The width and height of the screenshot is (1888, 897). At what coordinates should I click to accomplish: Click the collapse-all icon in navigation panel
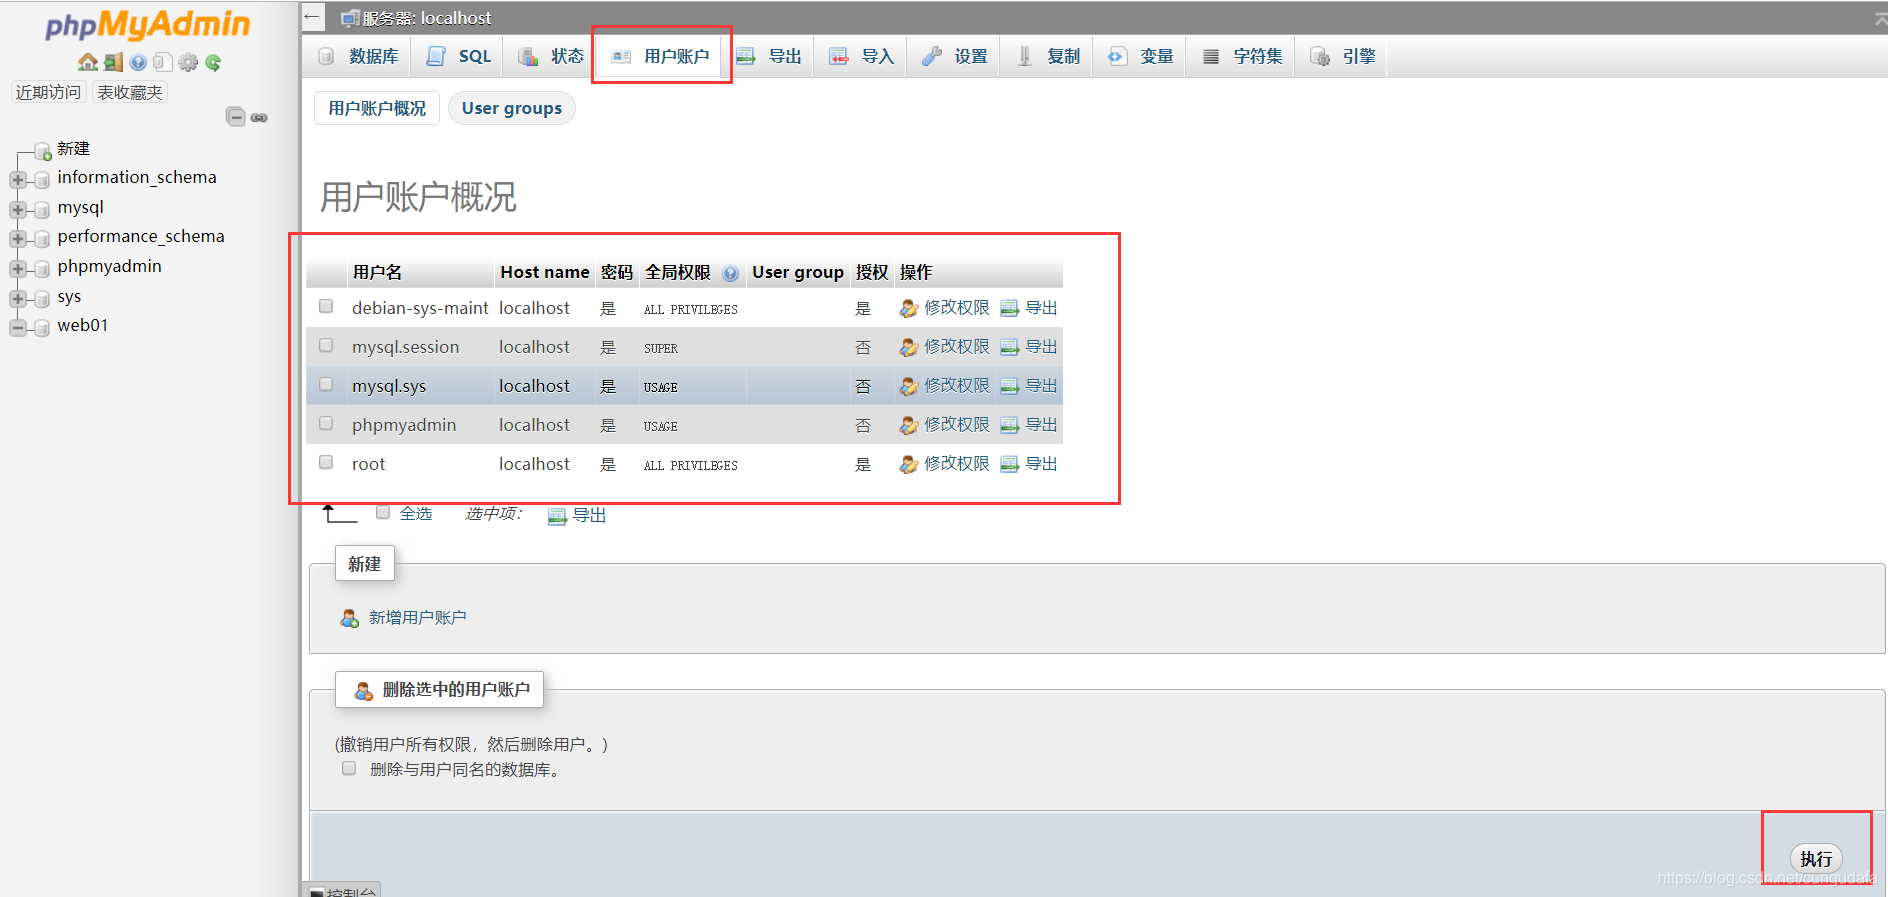click(236, 117)
